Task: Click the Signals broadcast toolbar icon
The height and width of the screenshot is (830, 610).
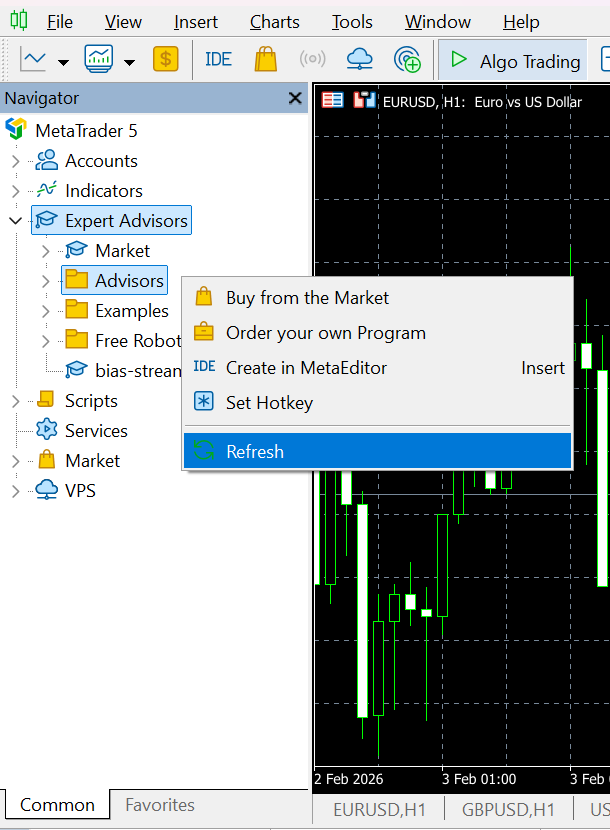Action: click(x=312, y=58)
